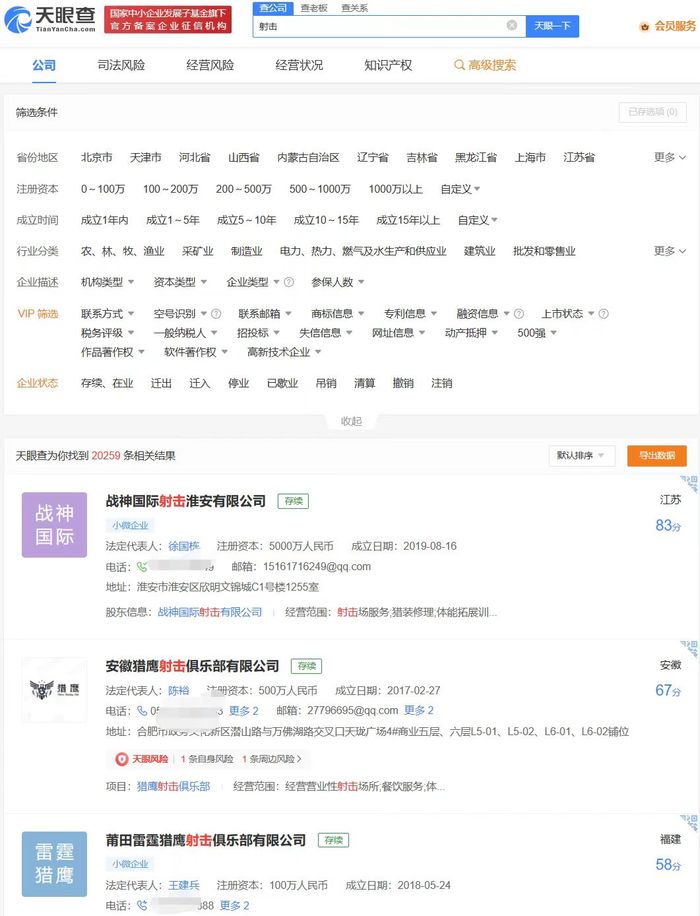Filter status 吊销

tap(326, 383)
